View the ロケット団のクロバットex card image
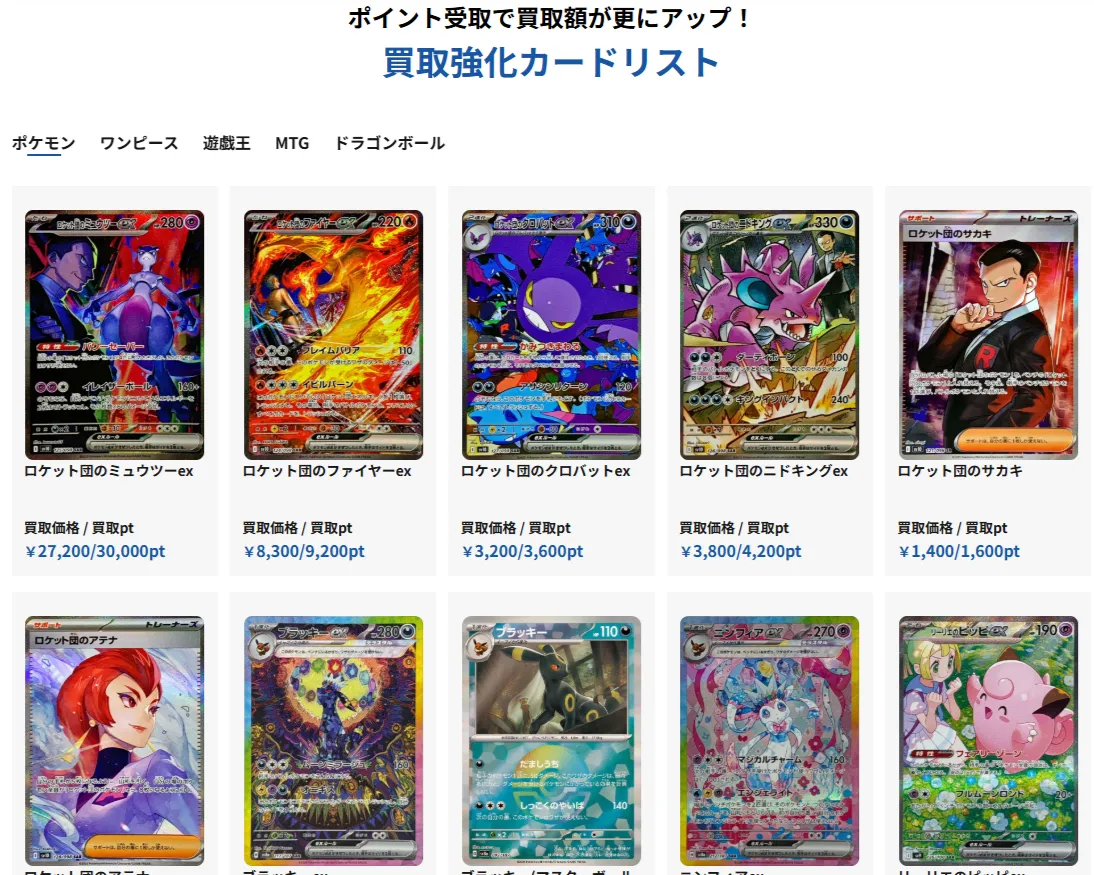The width and height of the screenshot is (1094, 875). pos(551,335)
